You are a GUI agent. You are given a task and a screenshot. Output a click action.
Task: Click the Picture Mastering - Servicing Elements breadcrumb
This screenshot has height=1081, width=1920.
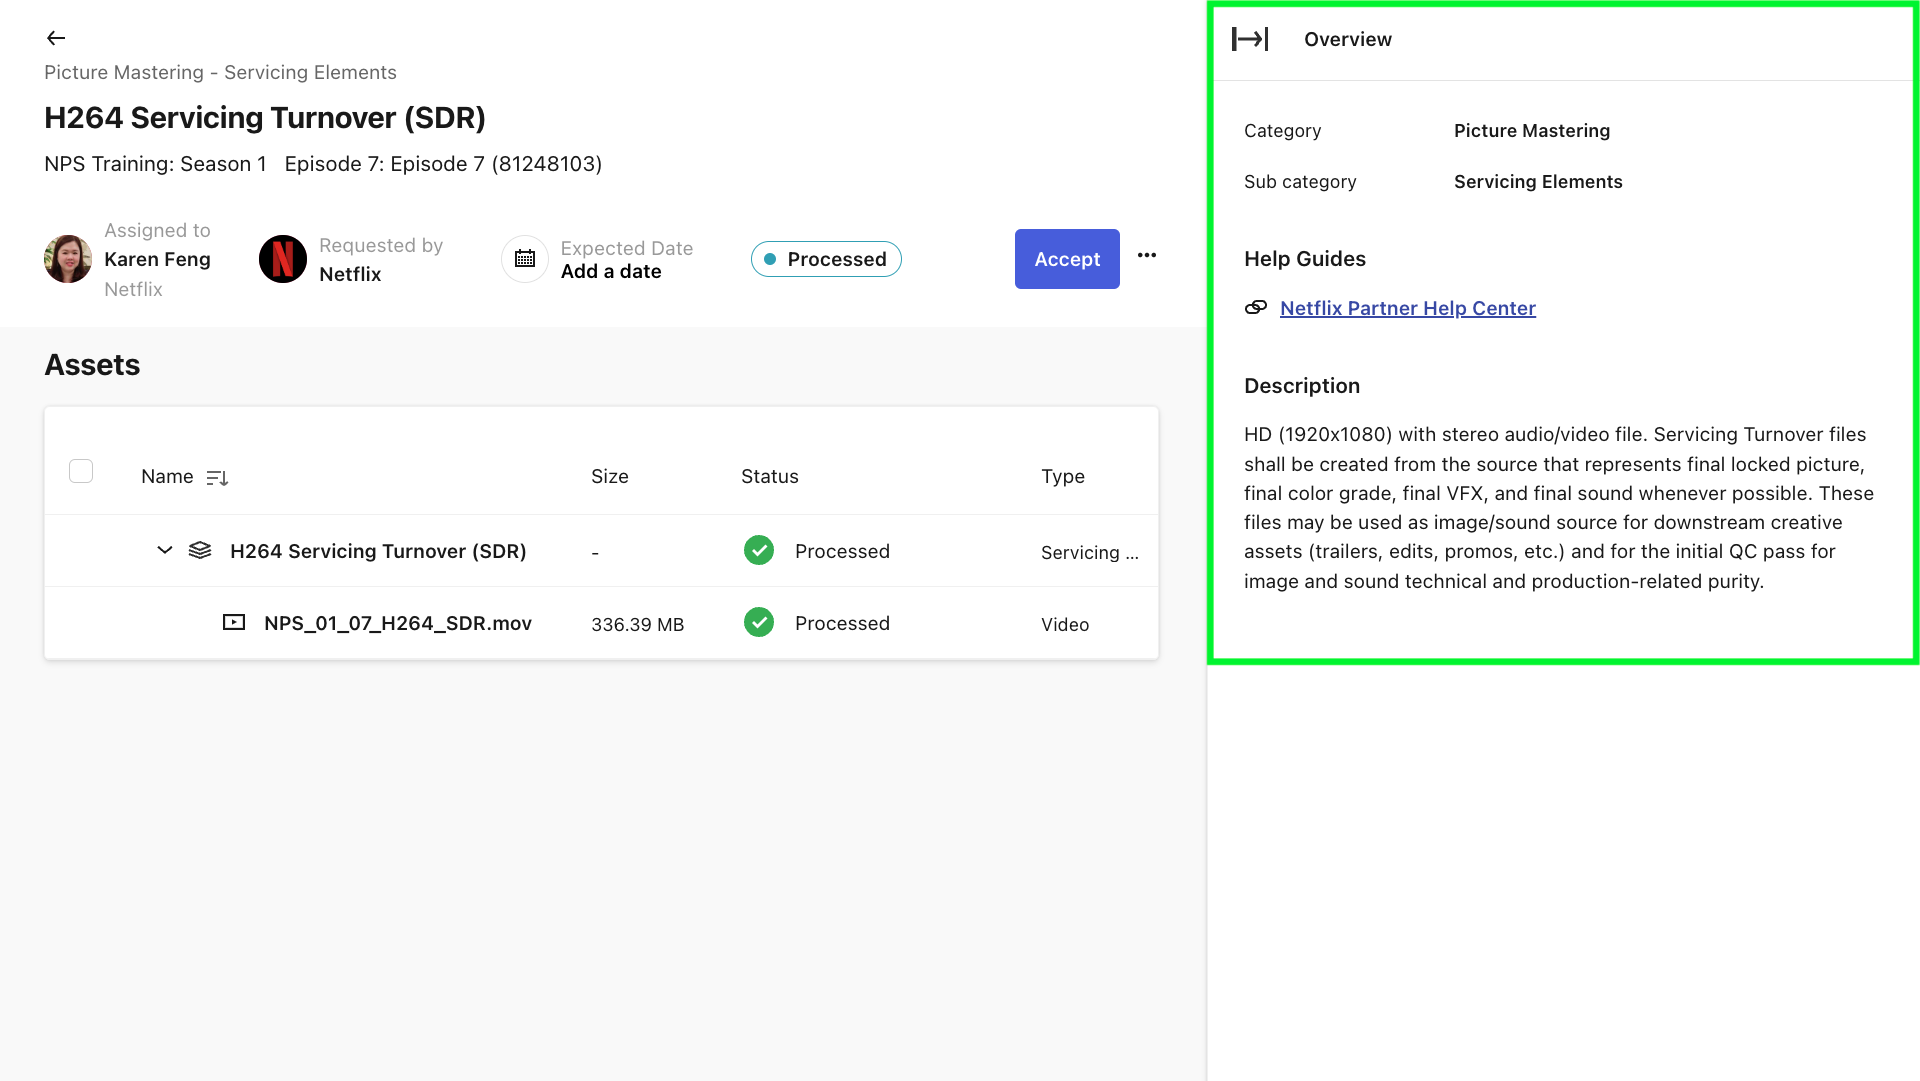(220, 73)
